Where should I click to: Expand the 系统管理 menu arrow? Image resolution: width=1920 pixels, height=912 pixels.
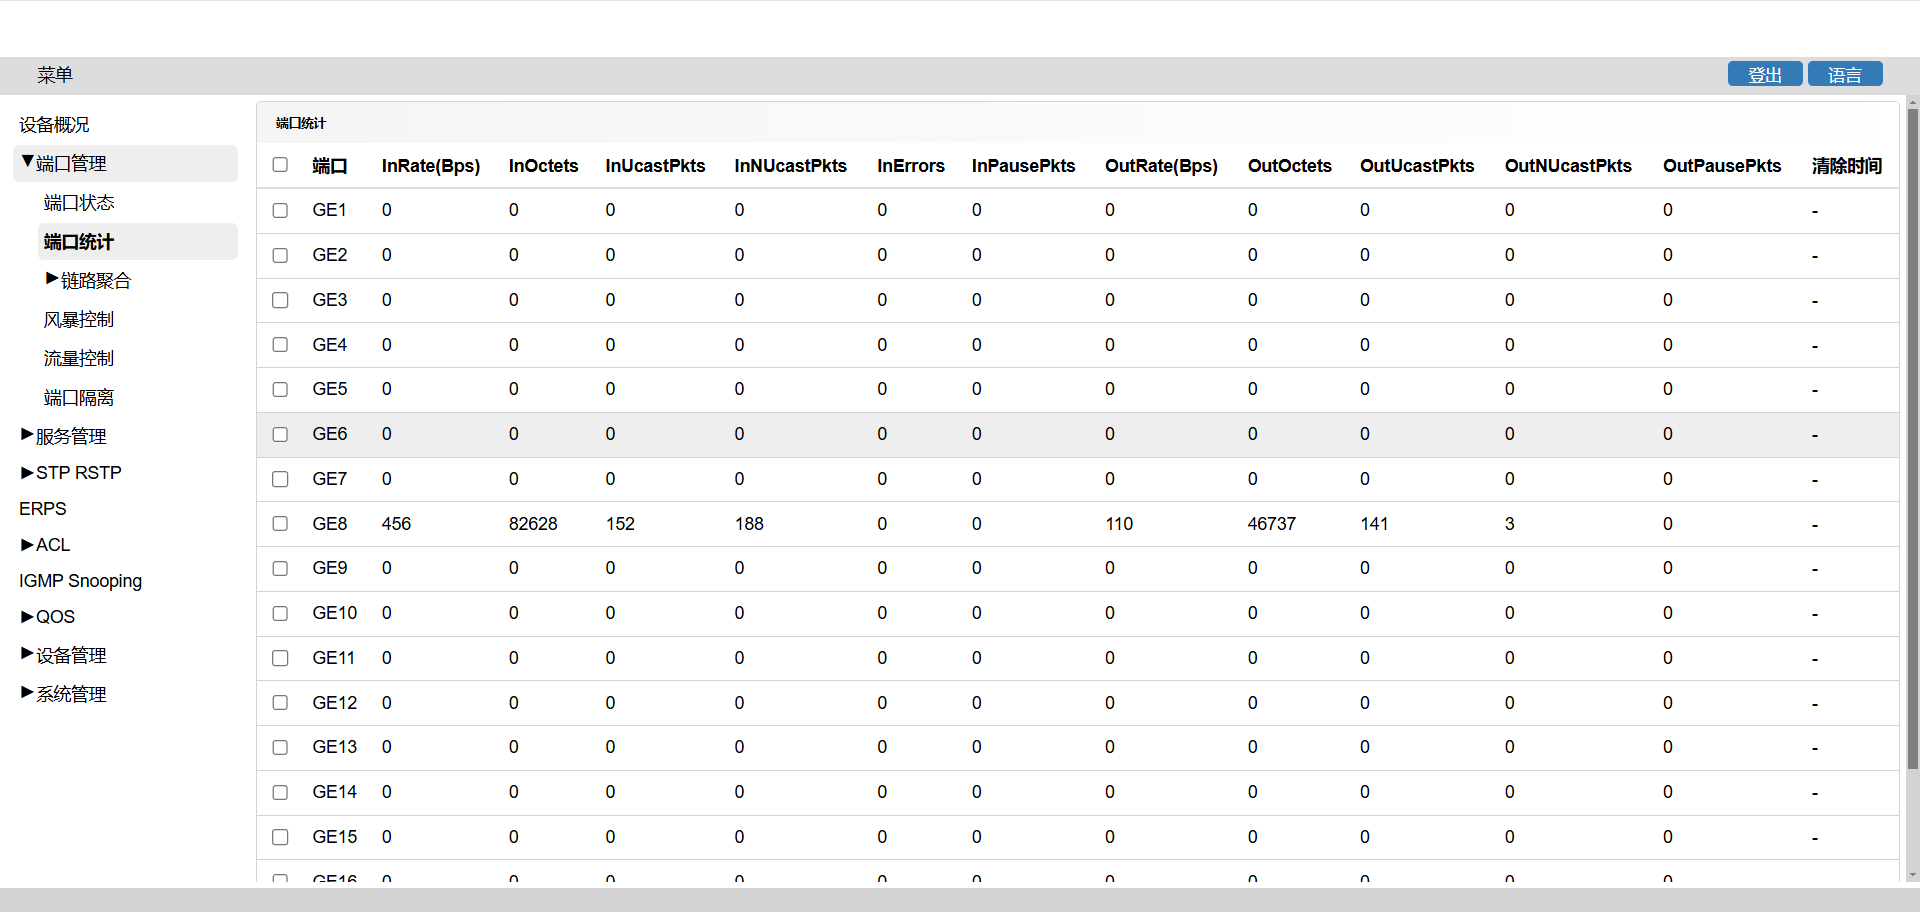pos(27,692)
